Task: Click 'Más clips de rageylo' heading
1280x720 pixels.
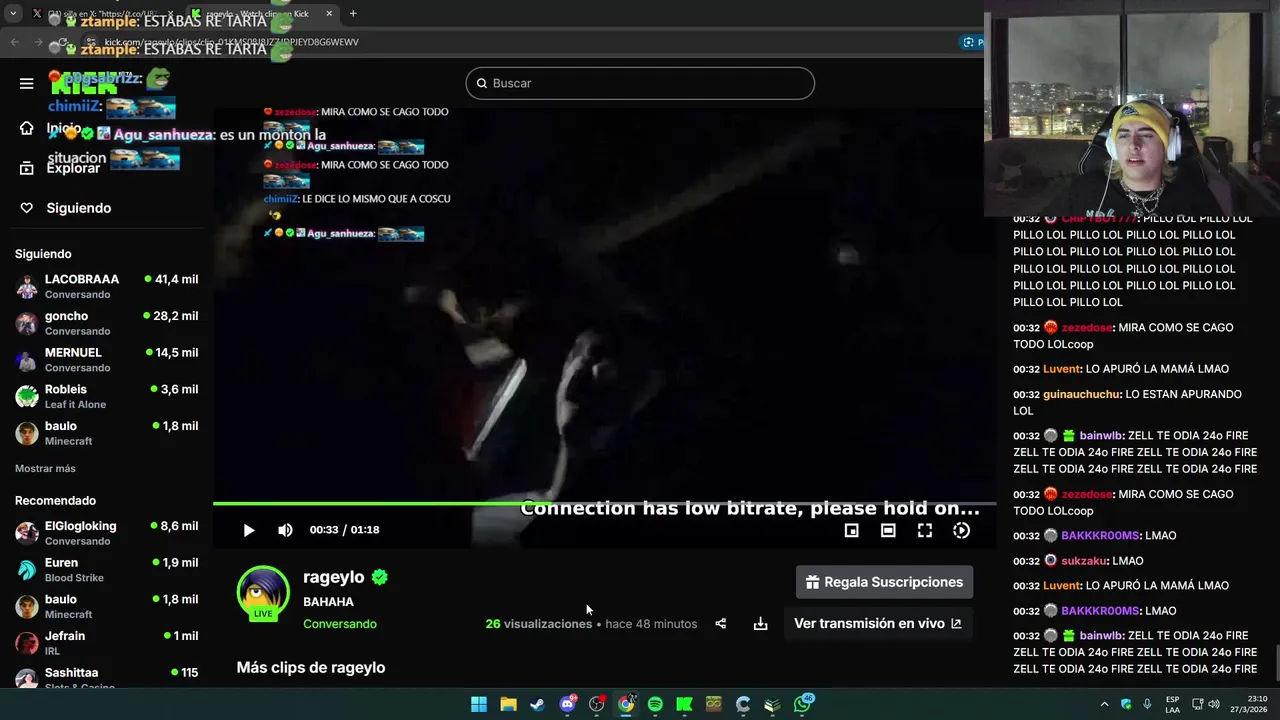Action: tap(311, 668)
